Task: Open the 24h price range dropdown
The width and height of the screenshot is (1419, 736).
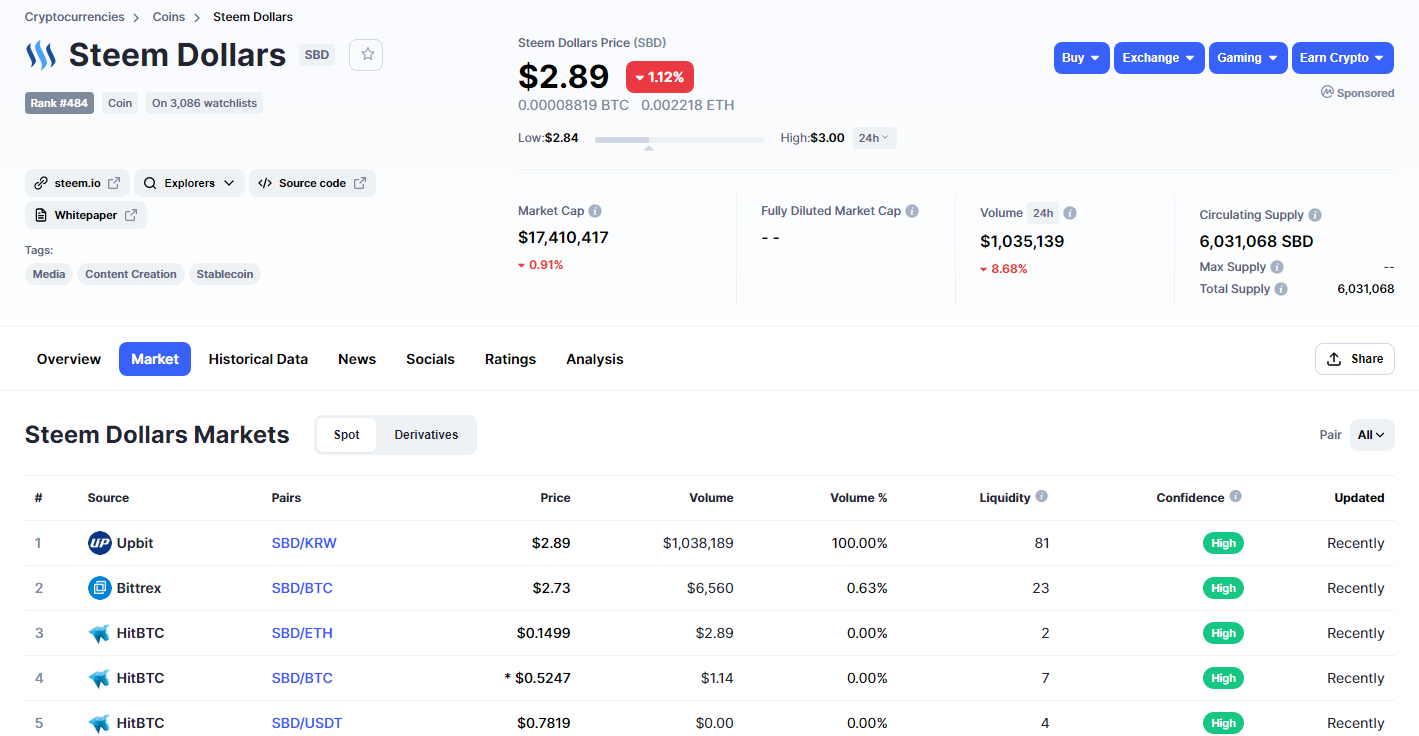Action: coord(874,138)
